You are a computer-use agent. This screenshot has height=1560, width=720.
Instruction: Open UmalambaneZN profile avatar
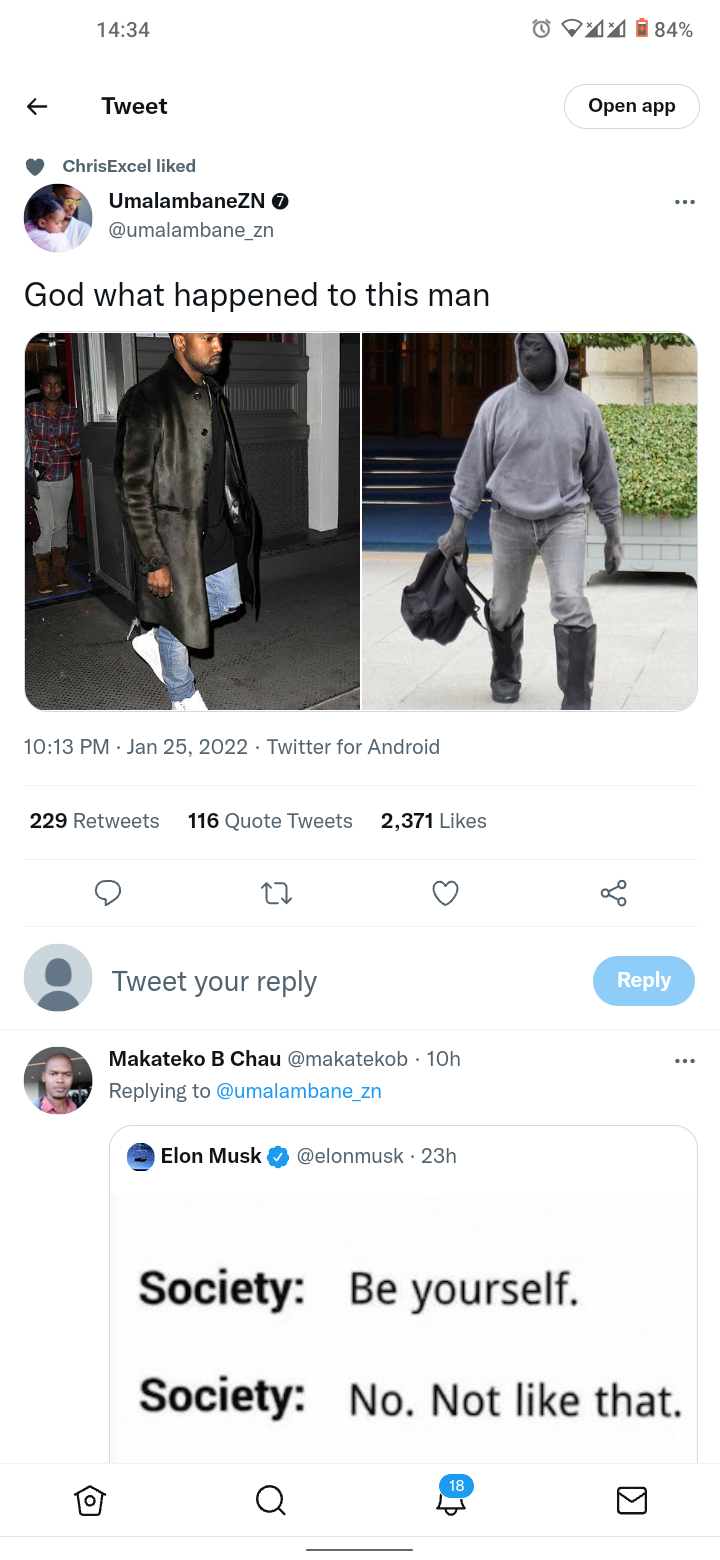58,218
